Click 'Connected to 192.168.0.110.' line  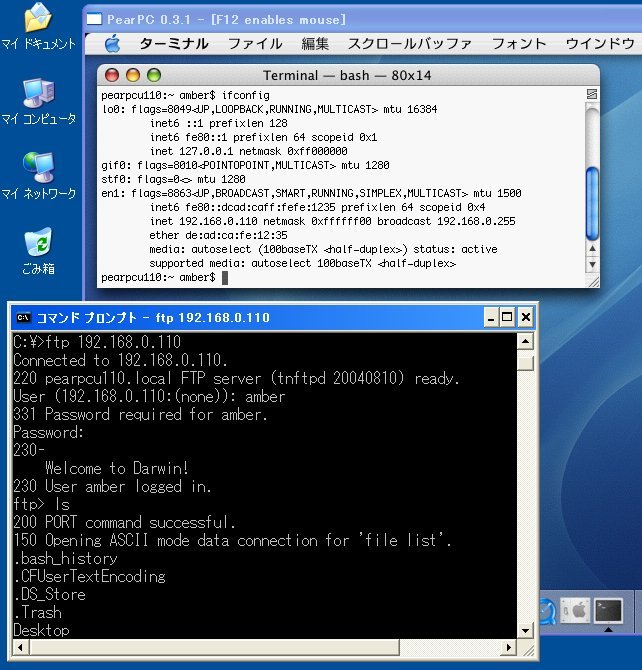point(120,360)
